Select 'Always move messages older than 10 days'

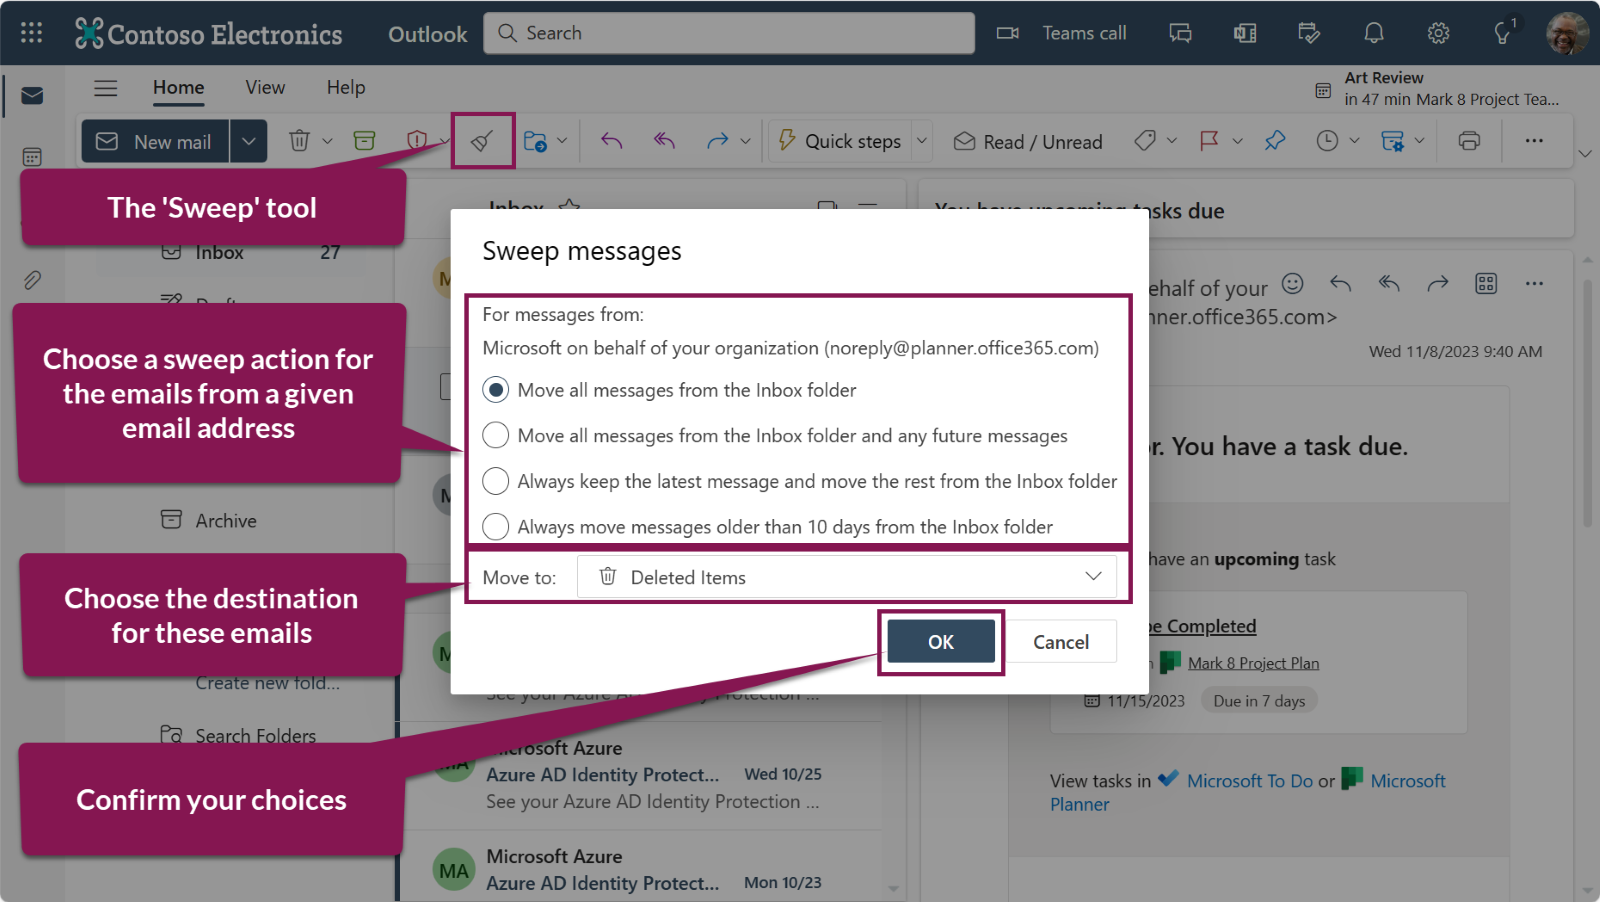(x=767, y=527)
